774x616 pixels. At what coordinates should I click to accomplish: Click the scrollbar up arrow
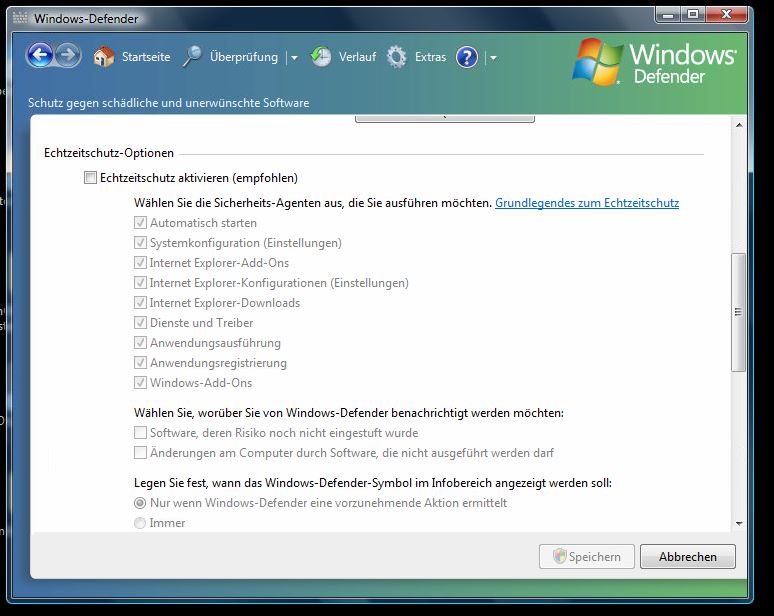(739, 125)
